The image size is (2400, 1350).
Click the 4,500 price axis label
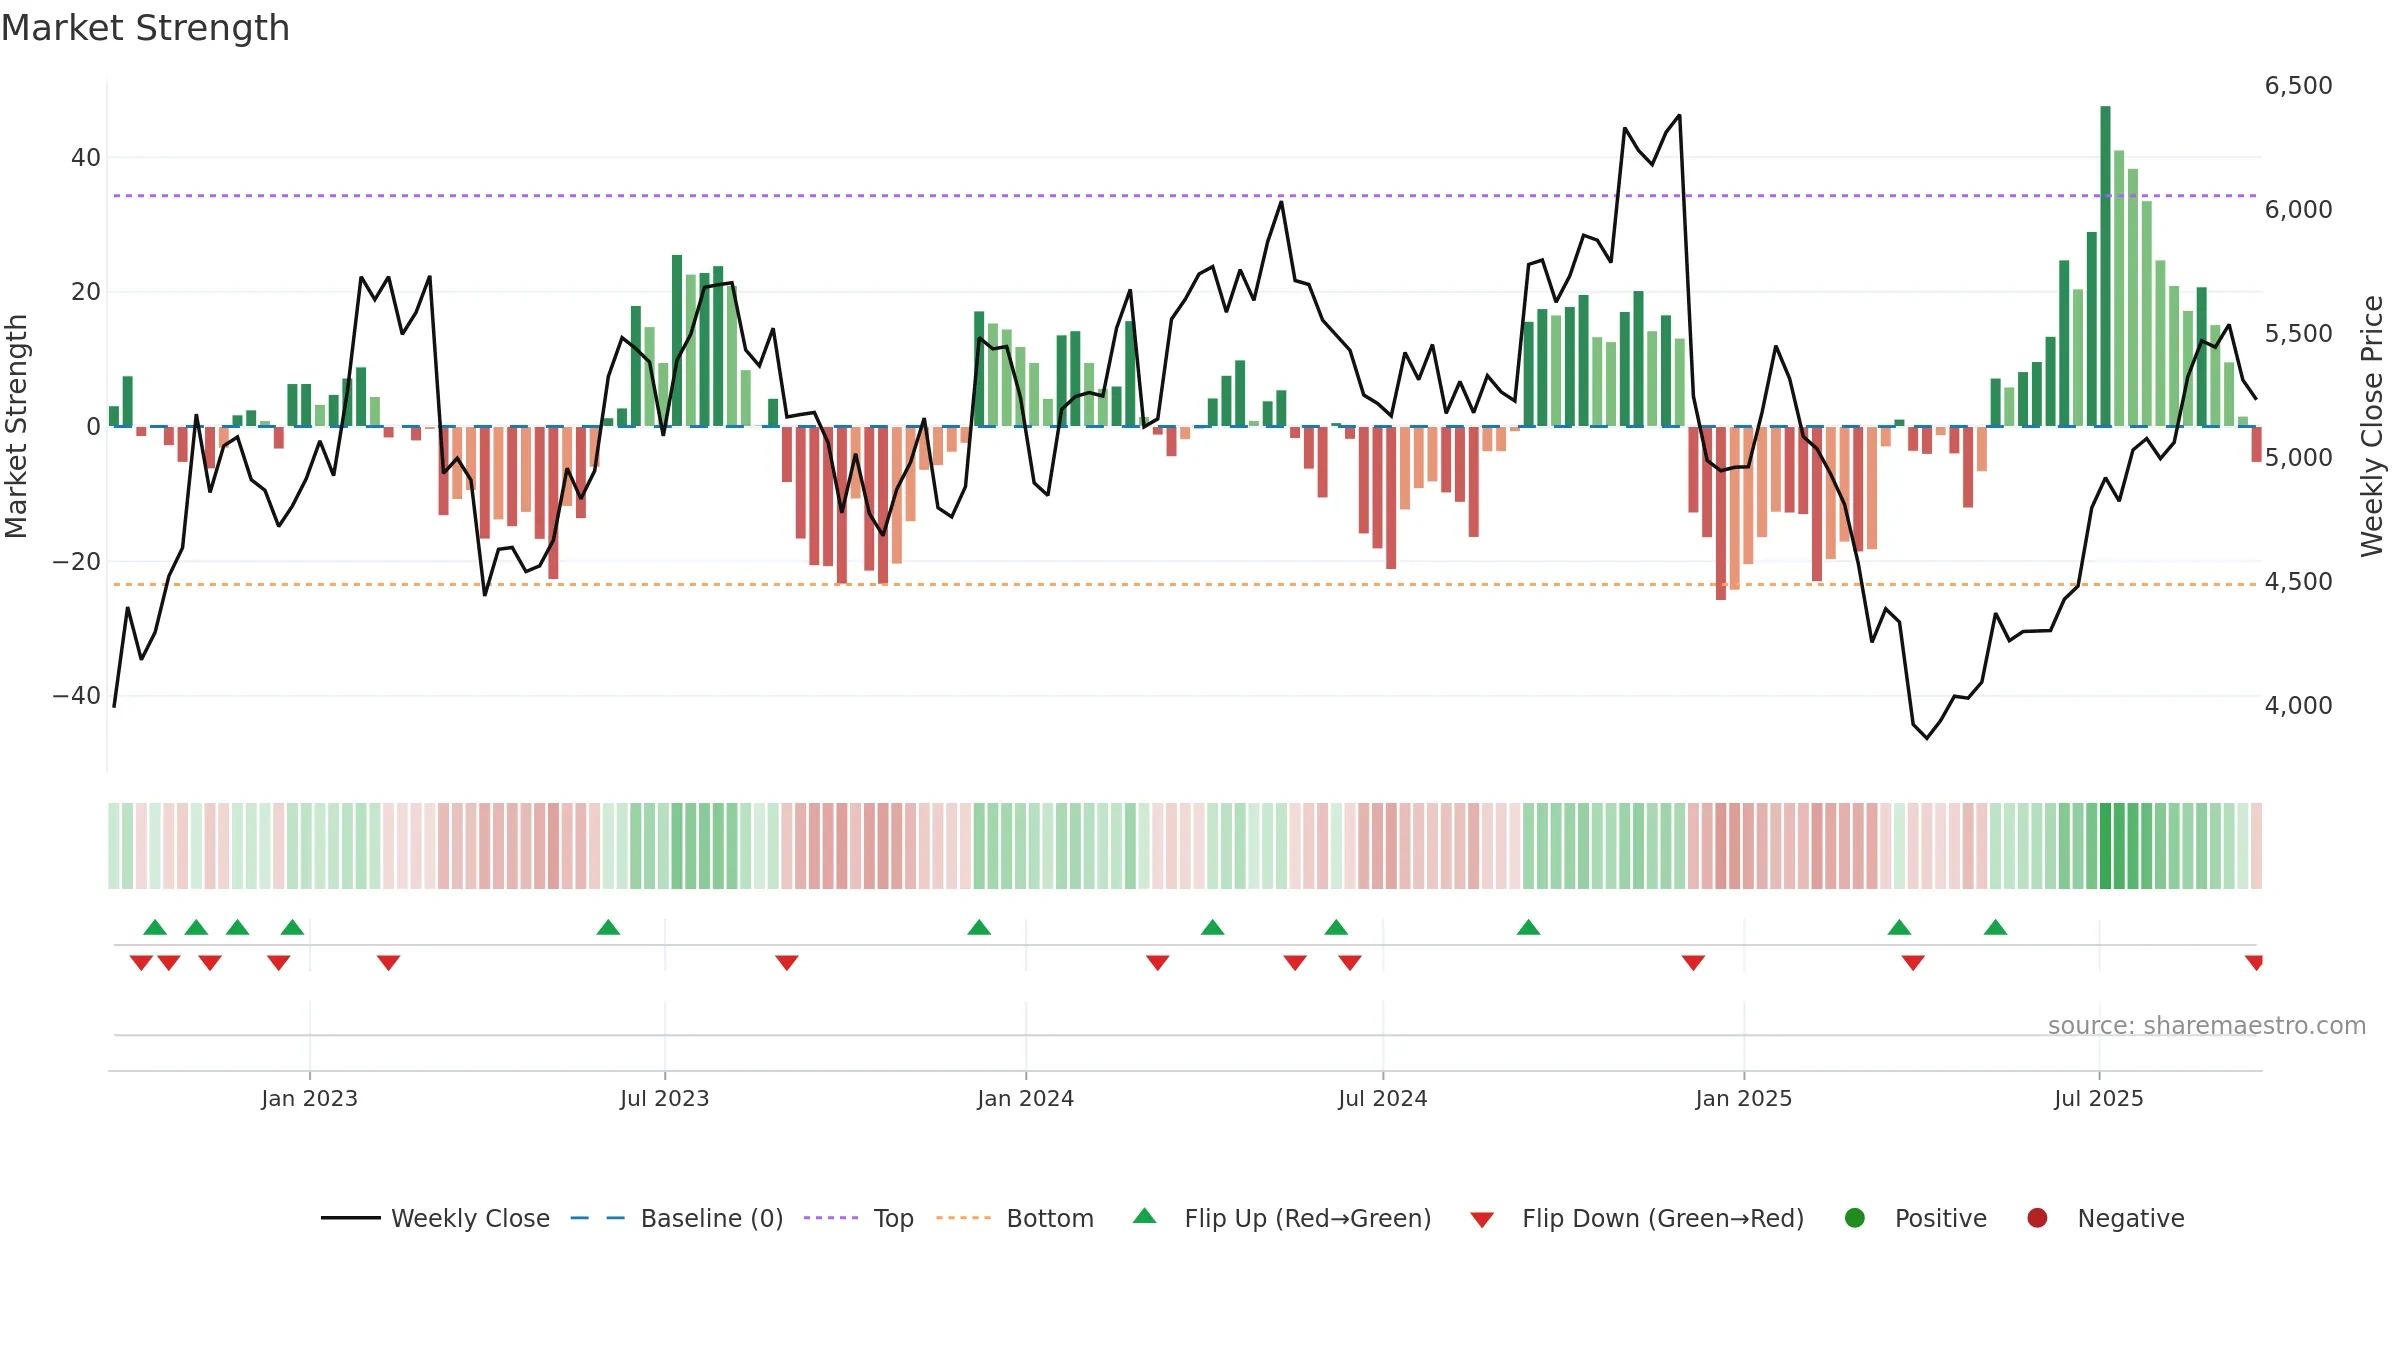pos(2299,582)
